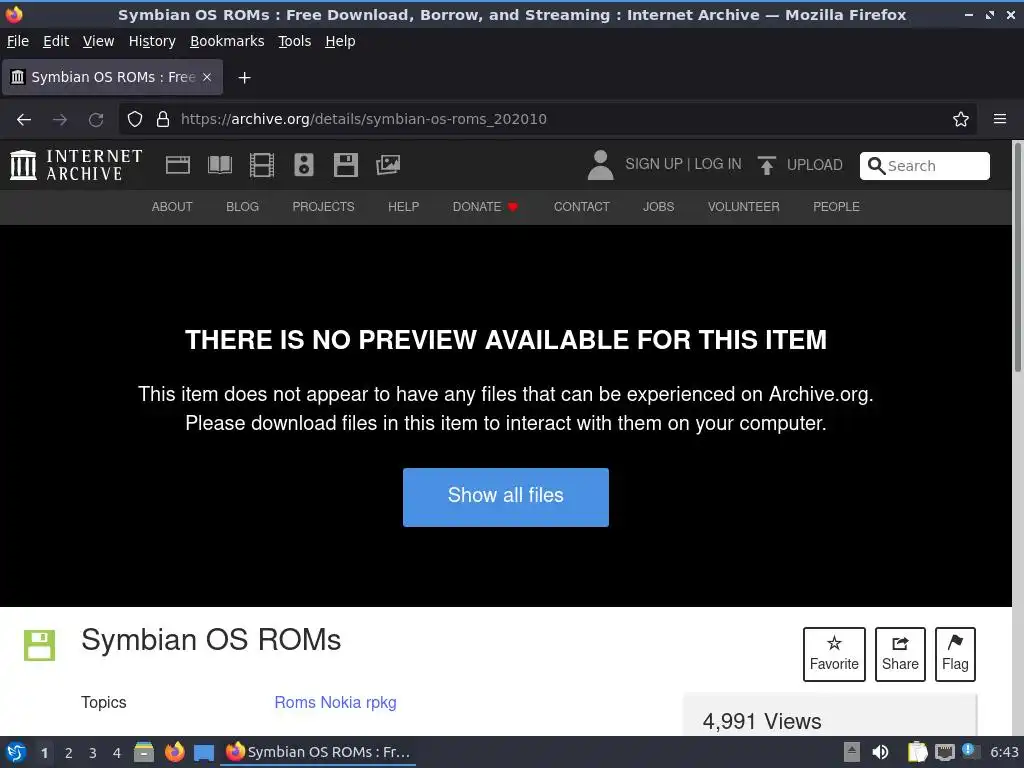Open the Audio speaker icon

point(304,165)
